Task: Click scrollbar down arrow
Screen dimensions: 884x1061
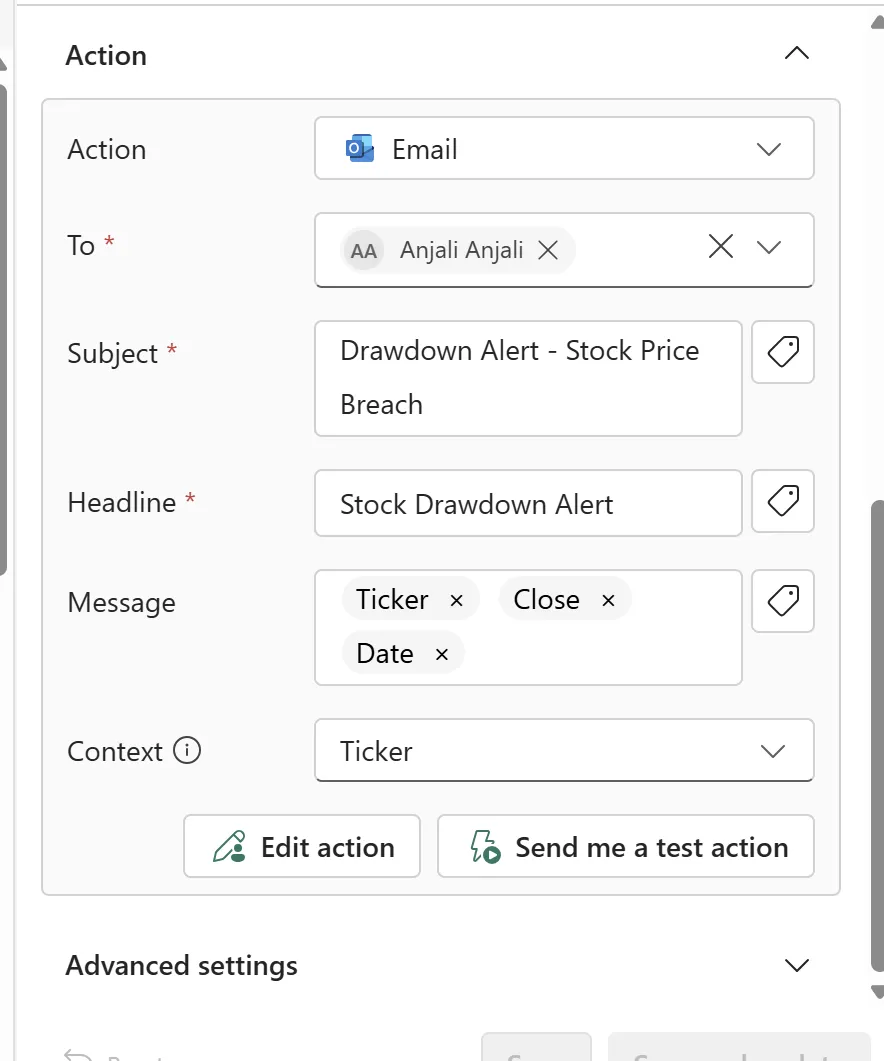Action: point(877,992)
